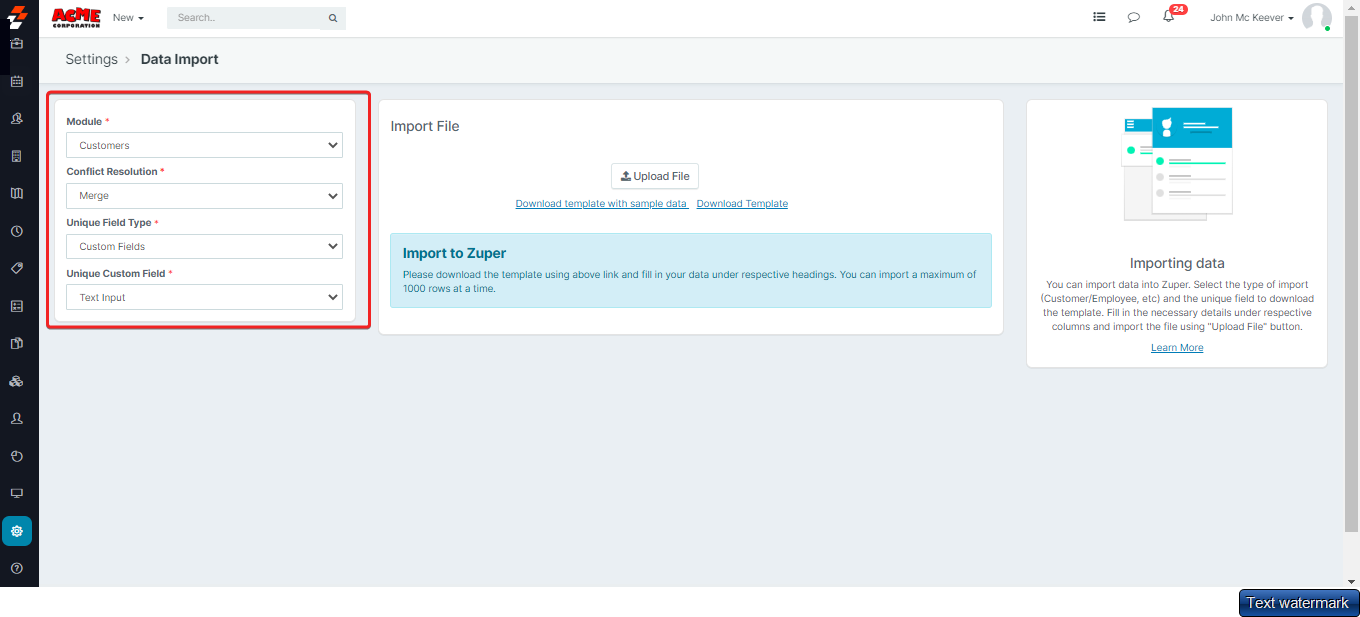Open the highlighted settings gear icon
The image size is (1360, 617).
tap(17, 531)
